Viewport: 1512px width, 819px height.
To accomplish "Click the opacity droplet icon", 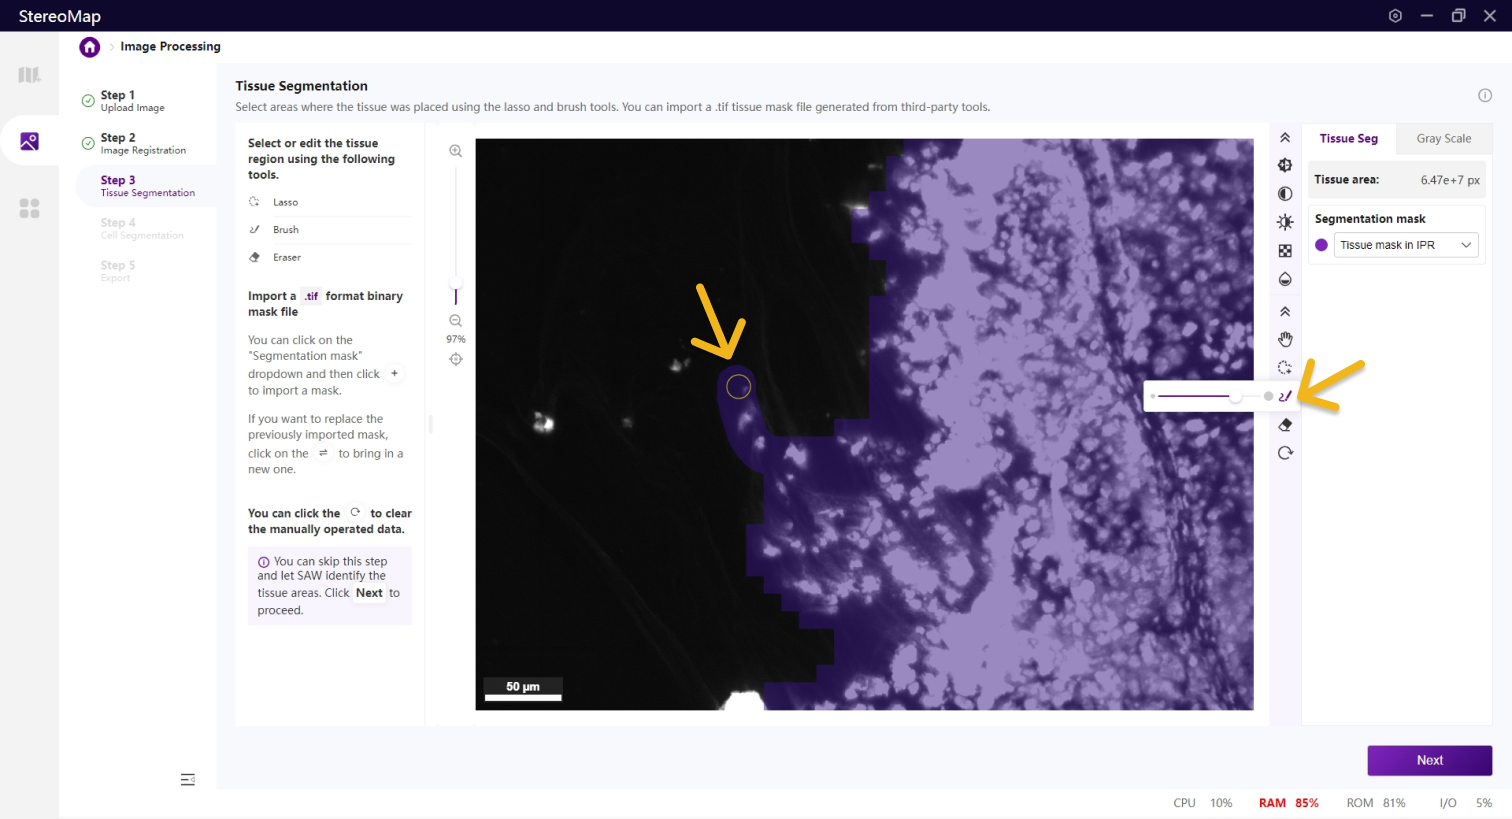I will click(1285, 279).
